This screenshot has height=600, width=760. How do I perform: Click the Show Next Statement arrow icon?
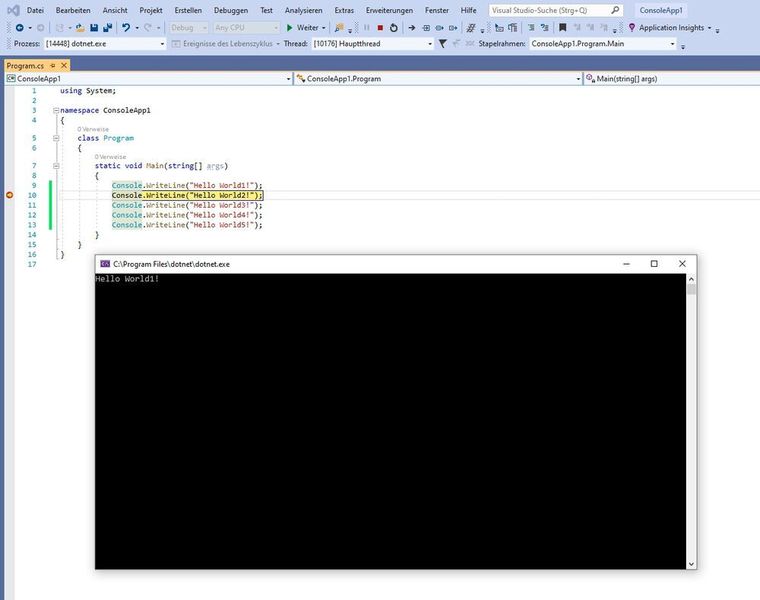[412, 28]
